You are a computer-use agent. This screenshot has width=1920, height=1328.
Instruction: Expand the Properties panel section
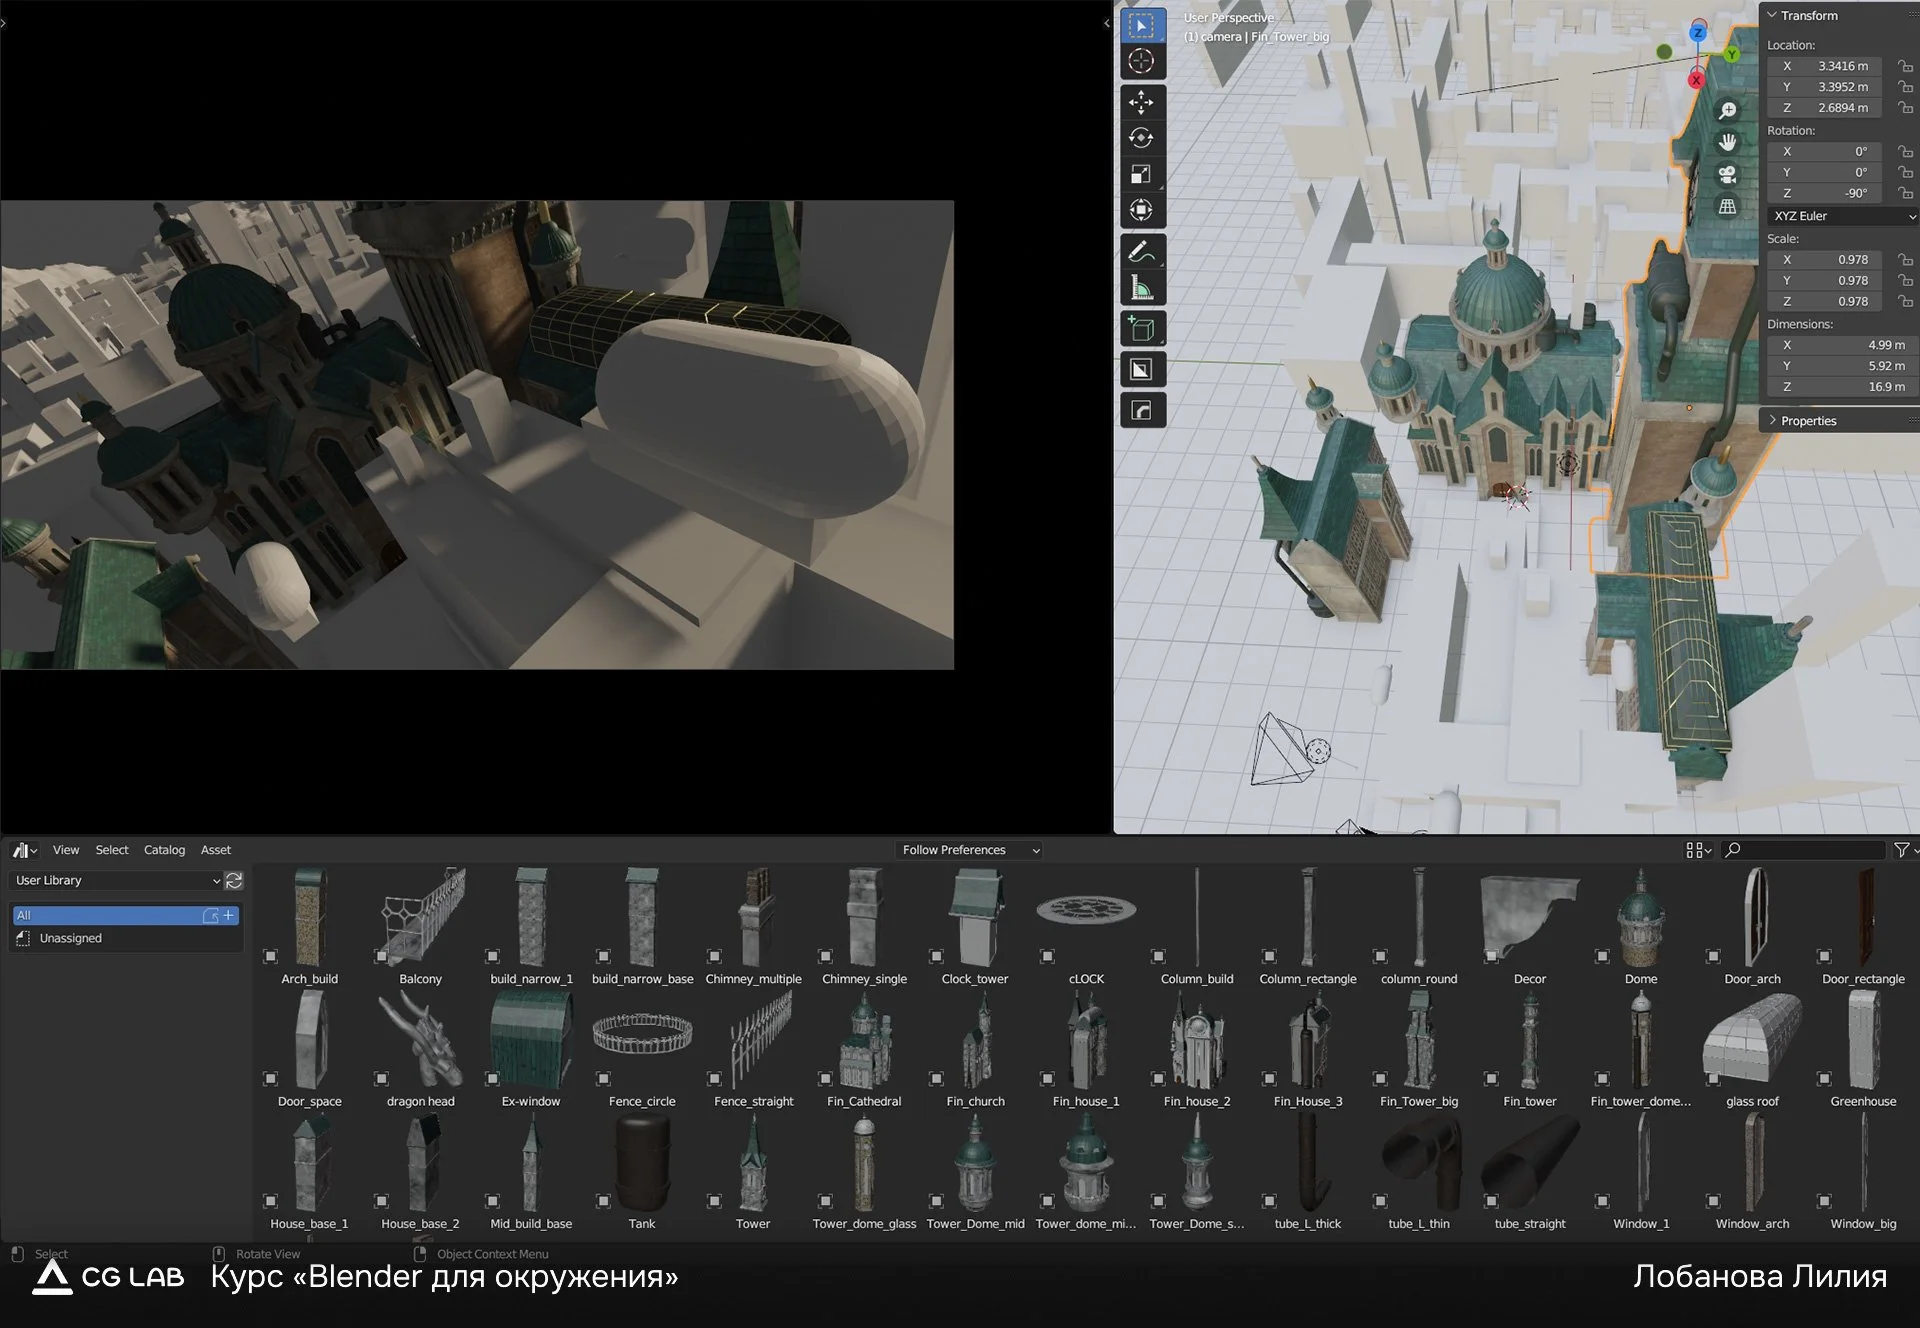1808,421
